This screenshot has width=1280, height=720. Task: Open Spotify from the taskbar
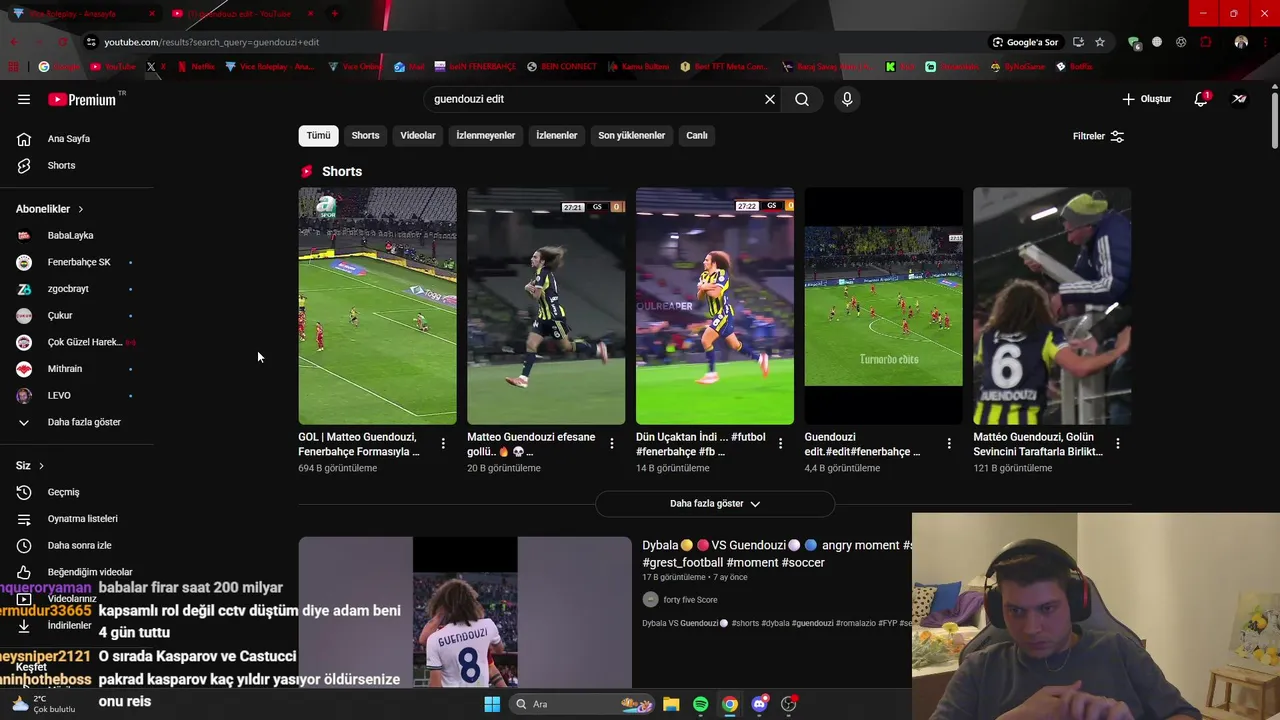point(700,704)
